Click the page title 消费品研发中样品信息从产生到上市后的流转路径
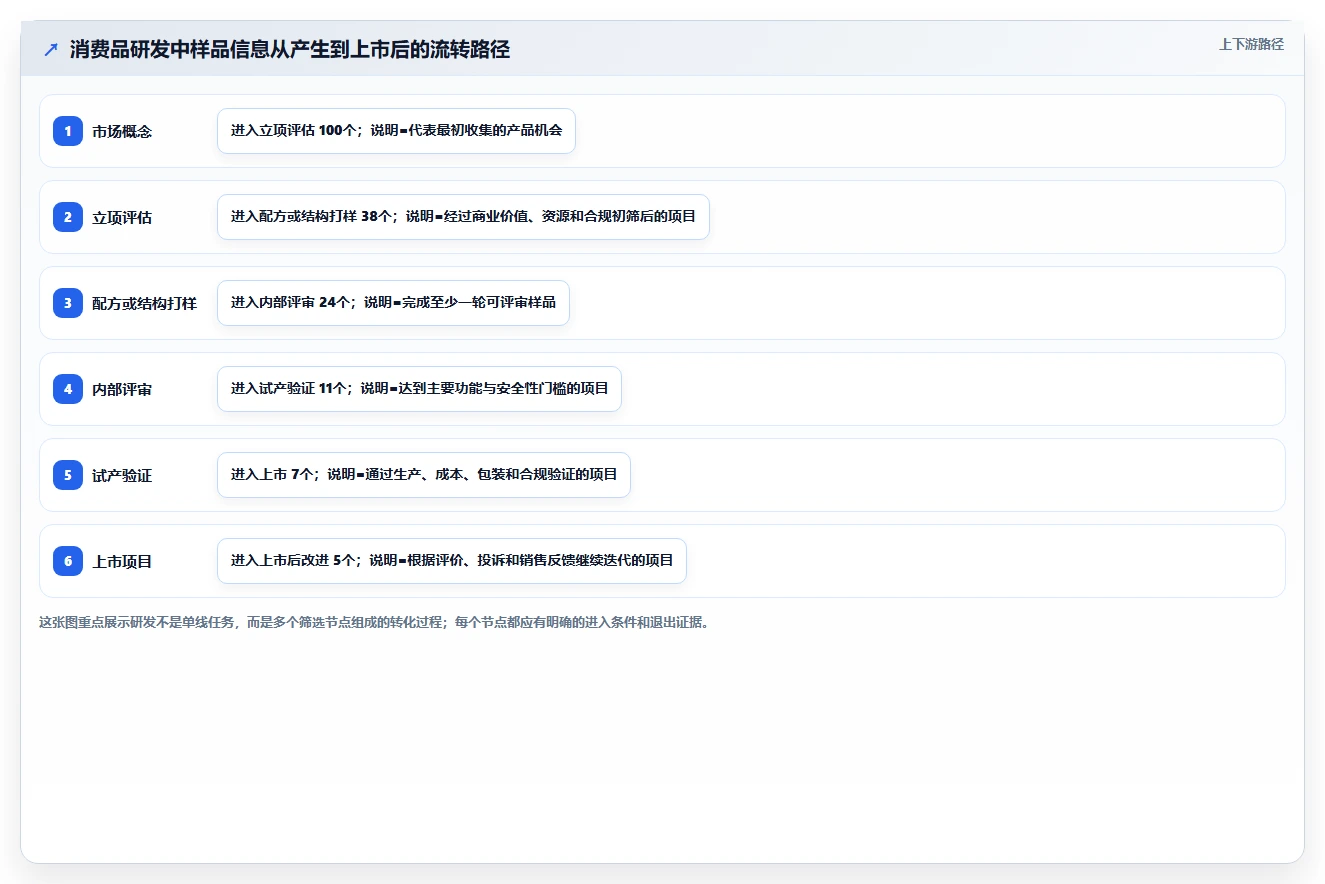 coord(290,49)
